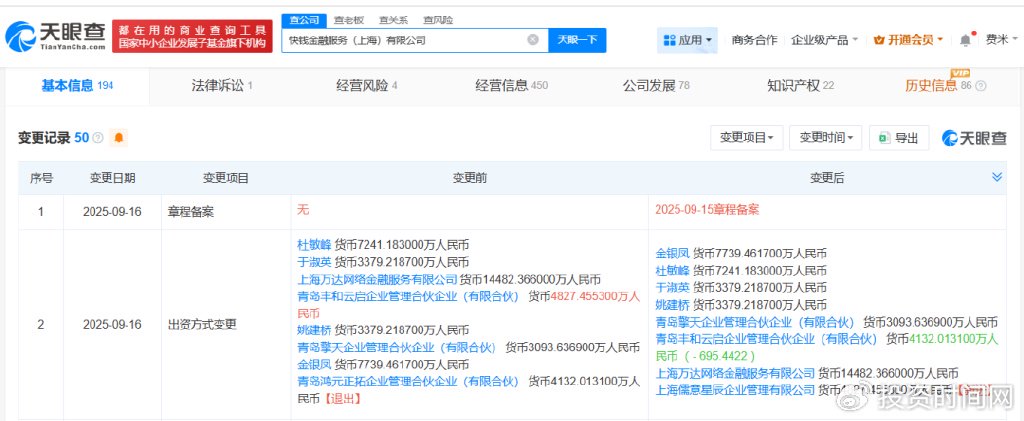Select the 经营信息 450 tab
This screenshot has width=1024, height=421.
[511, 86]
